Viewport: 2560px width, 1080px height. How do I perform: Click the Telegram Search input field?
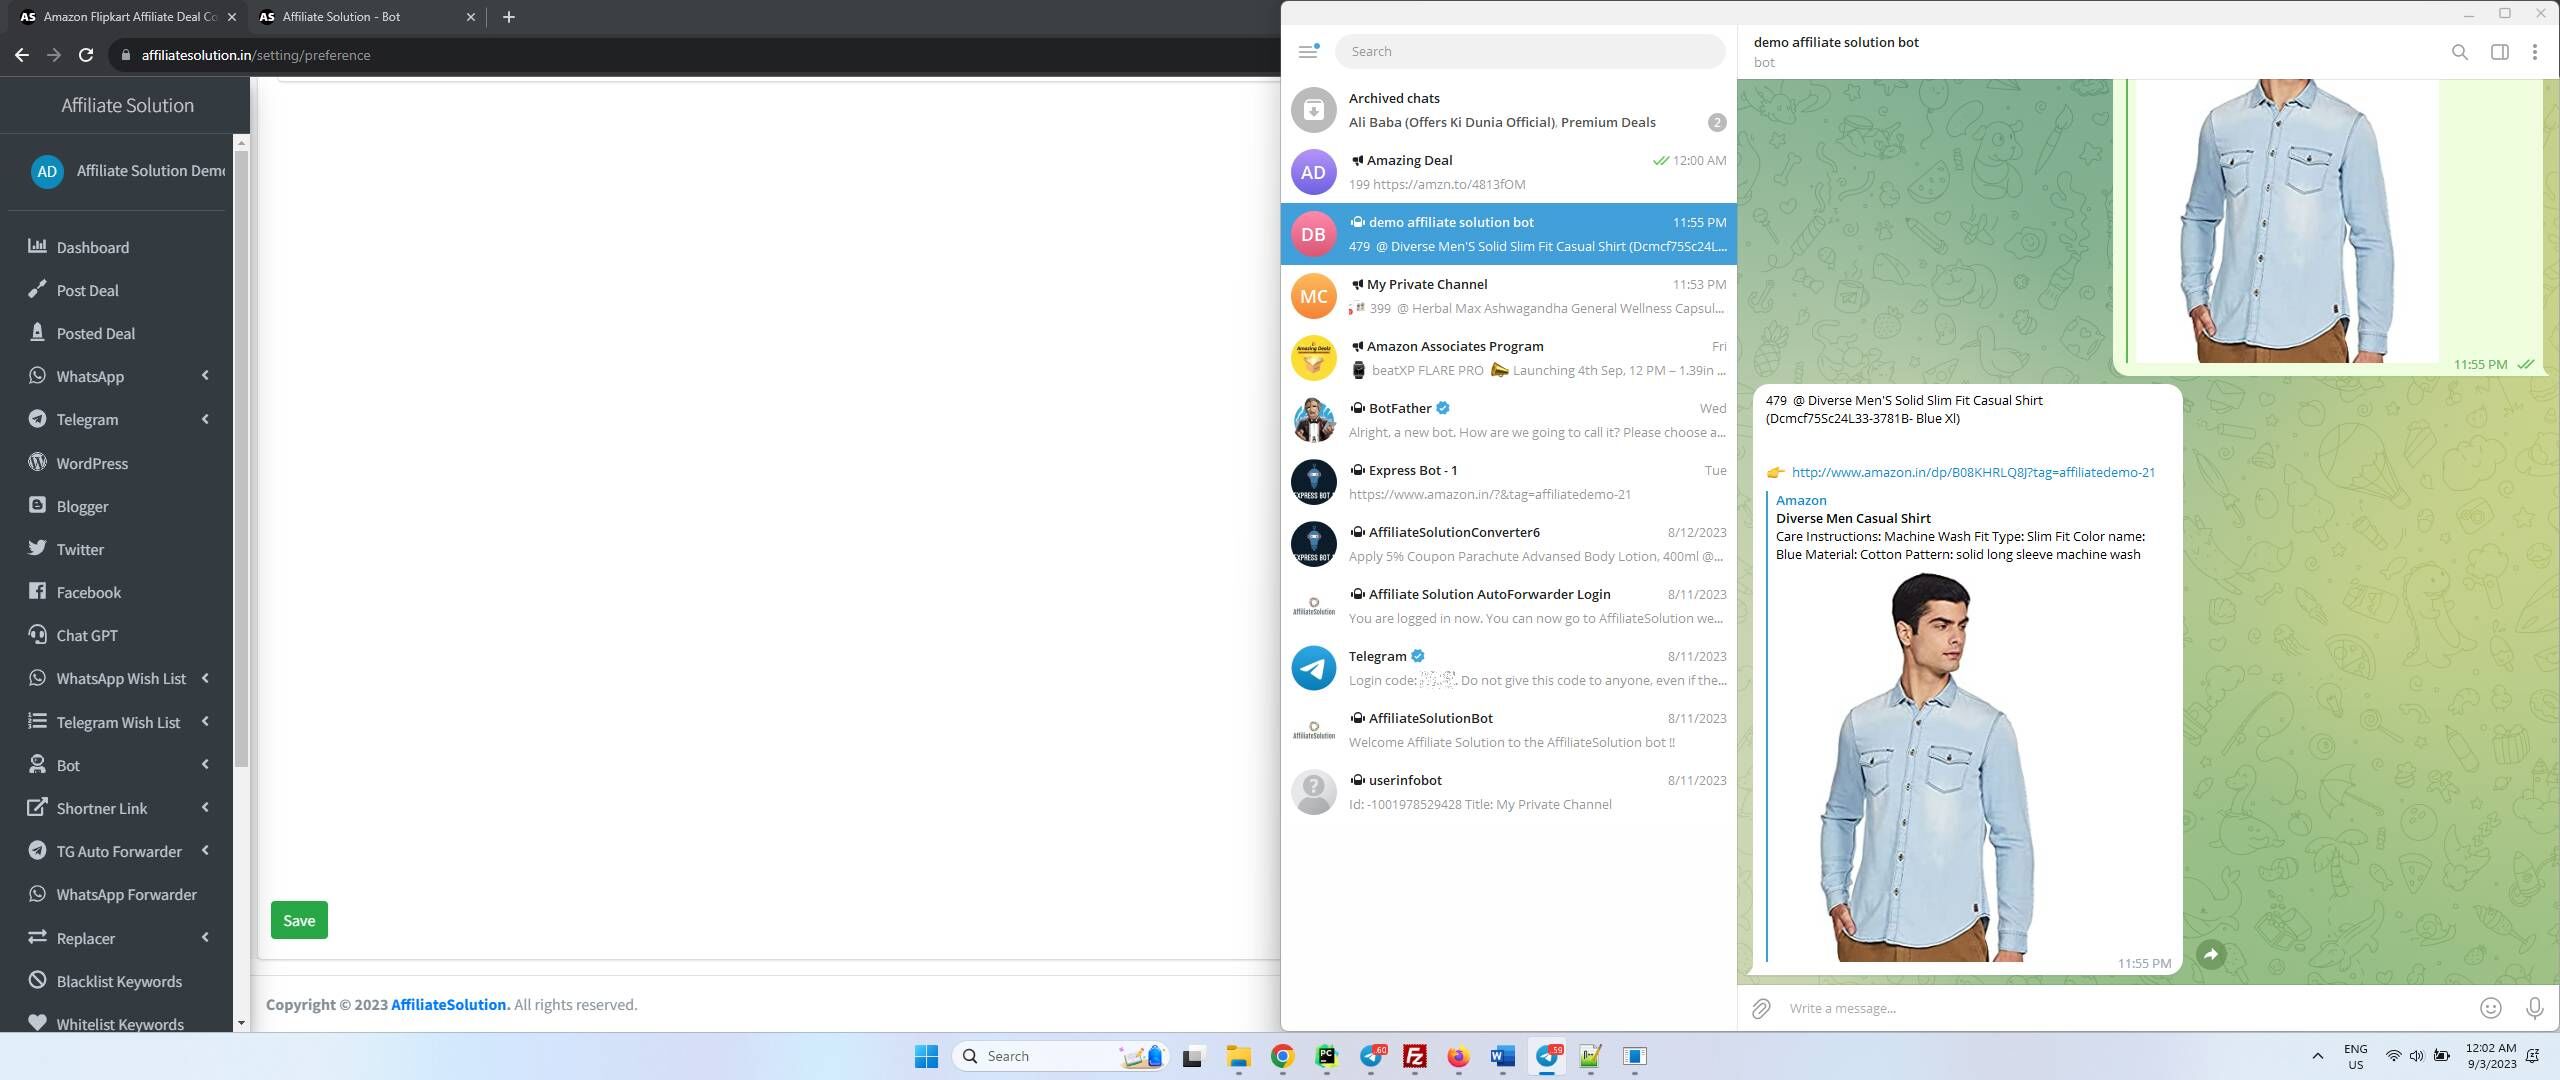(1530, 51)
